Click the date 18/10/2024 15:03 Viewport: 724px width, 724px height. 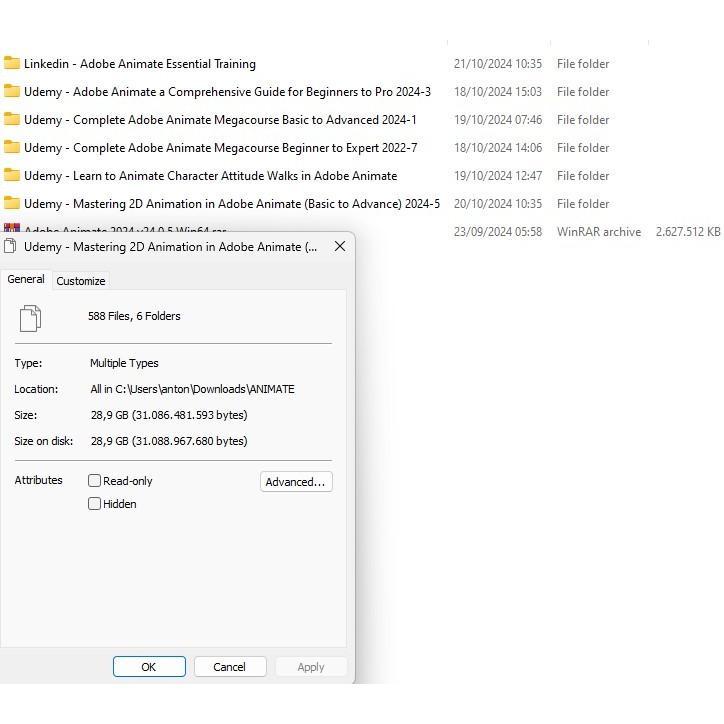498,92
